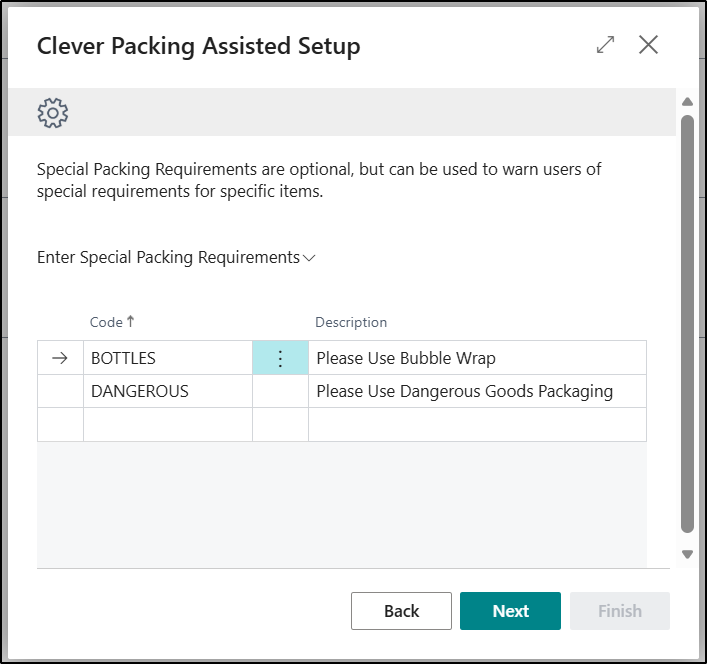Edit the Dangerous Goods Packaging description
The height and width of the screenshot is (664, 707).
pos(476,391)
